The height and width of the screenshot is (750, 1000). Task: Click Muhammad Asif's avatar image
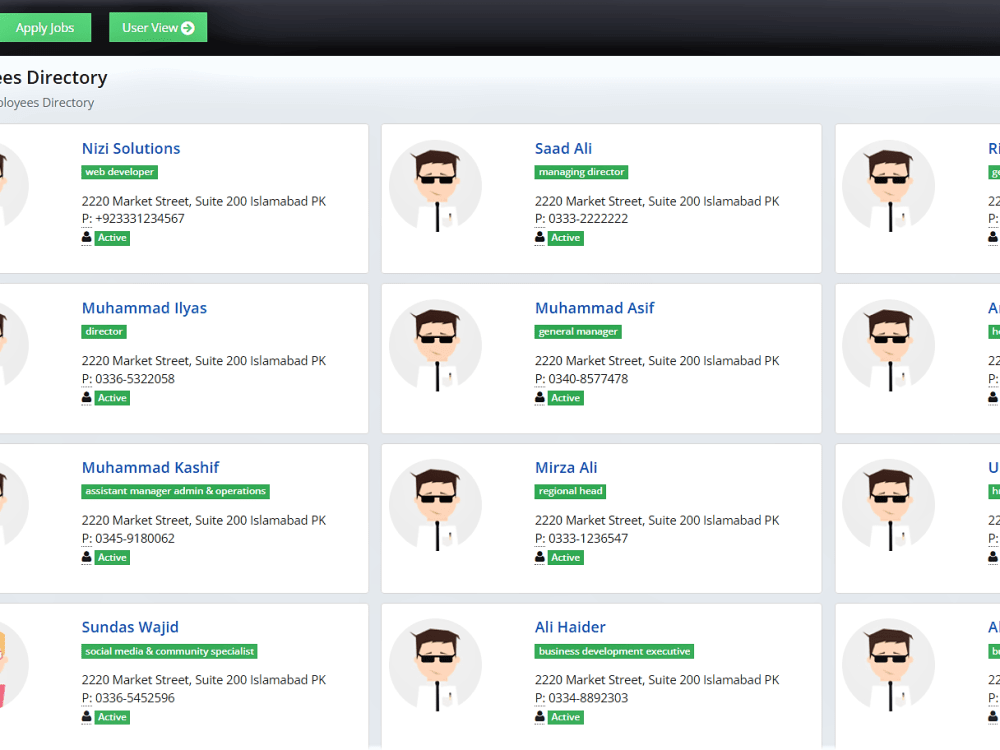(436, 346)
